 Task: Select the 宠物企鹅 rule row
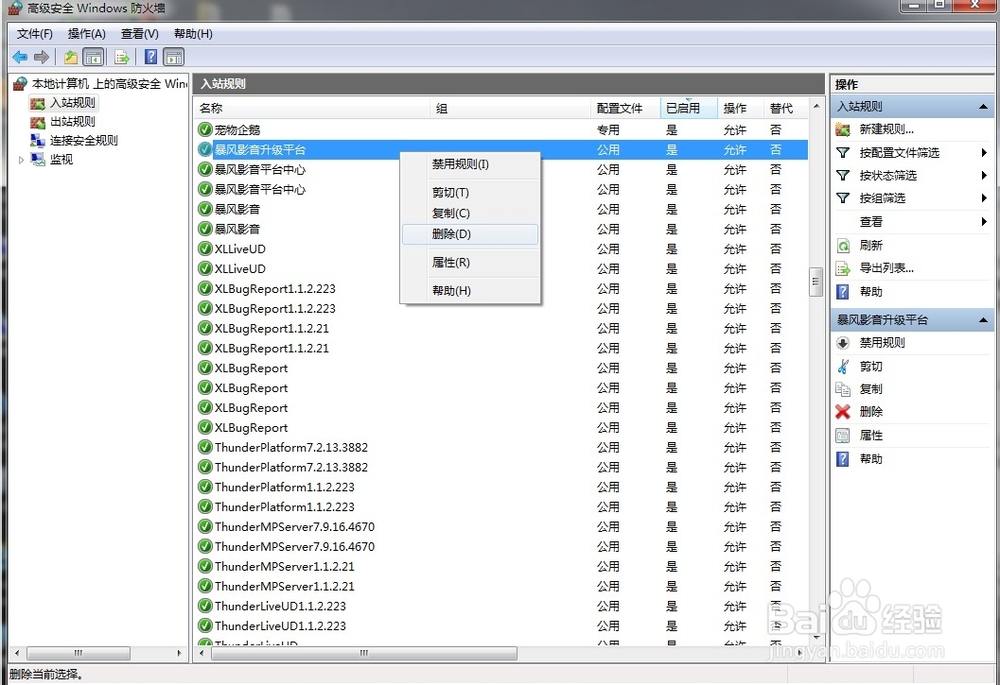(x=501, y=129)
